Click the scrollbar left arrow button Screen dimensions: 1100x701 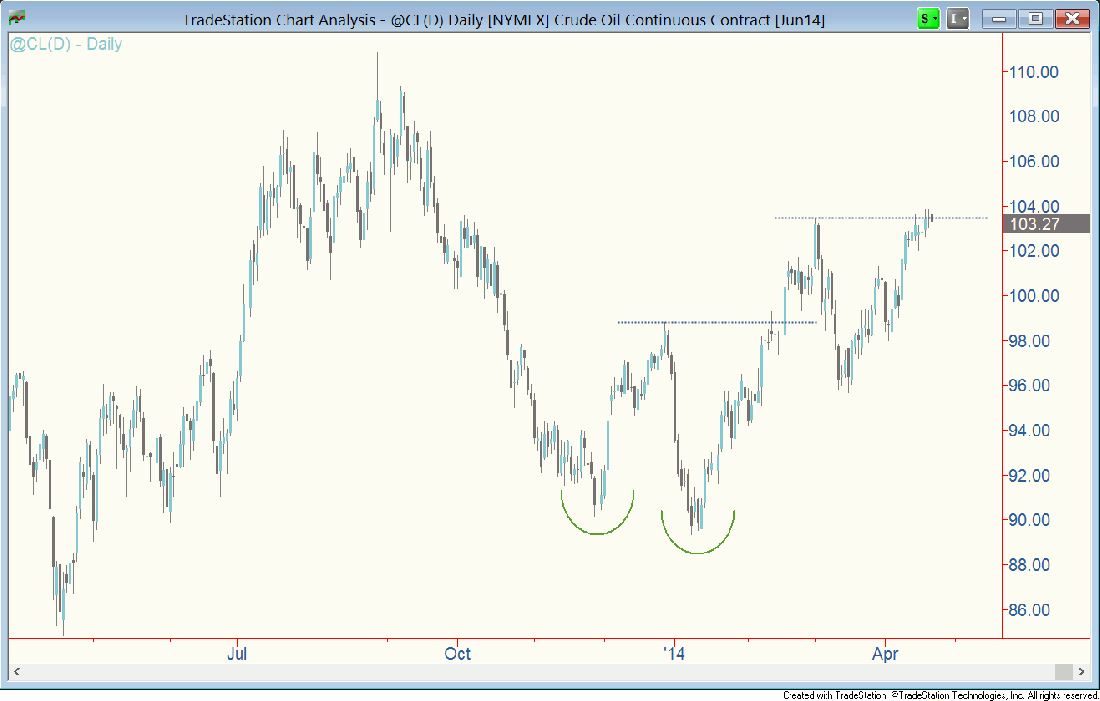click(x=16, y=671)
